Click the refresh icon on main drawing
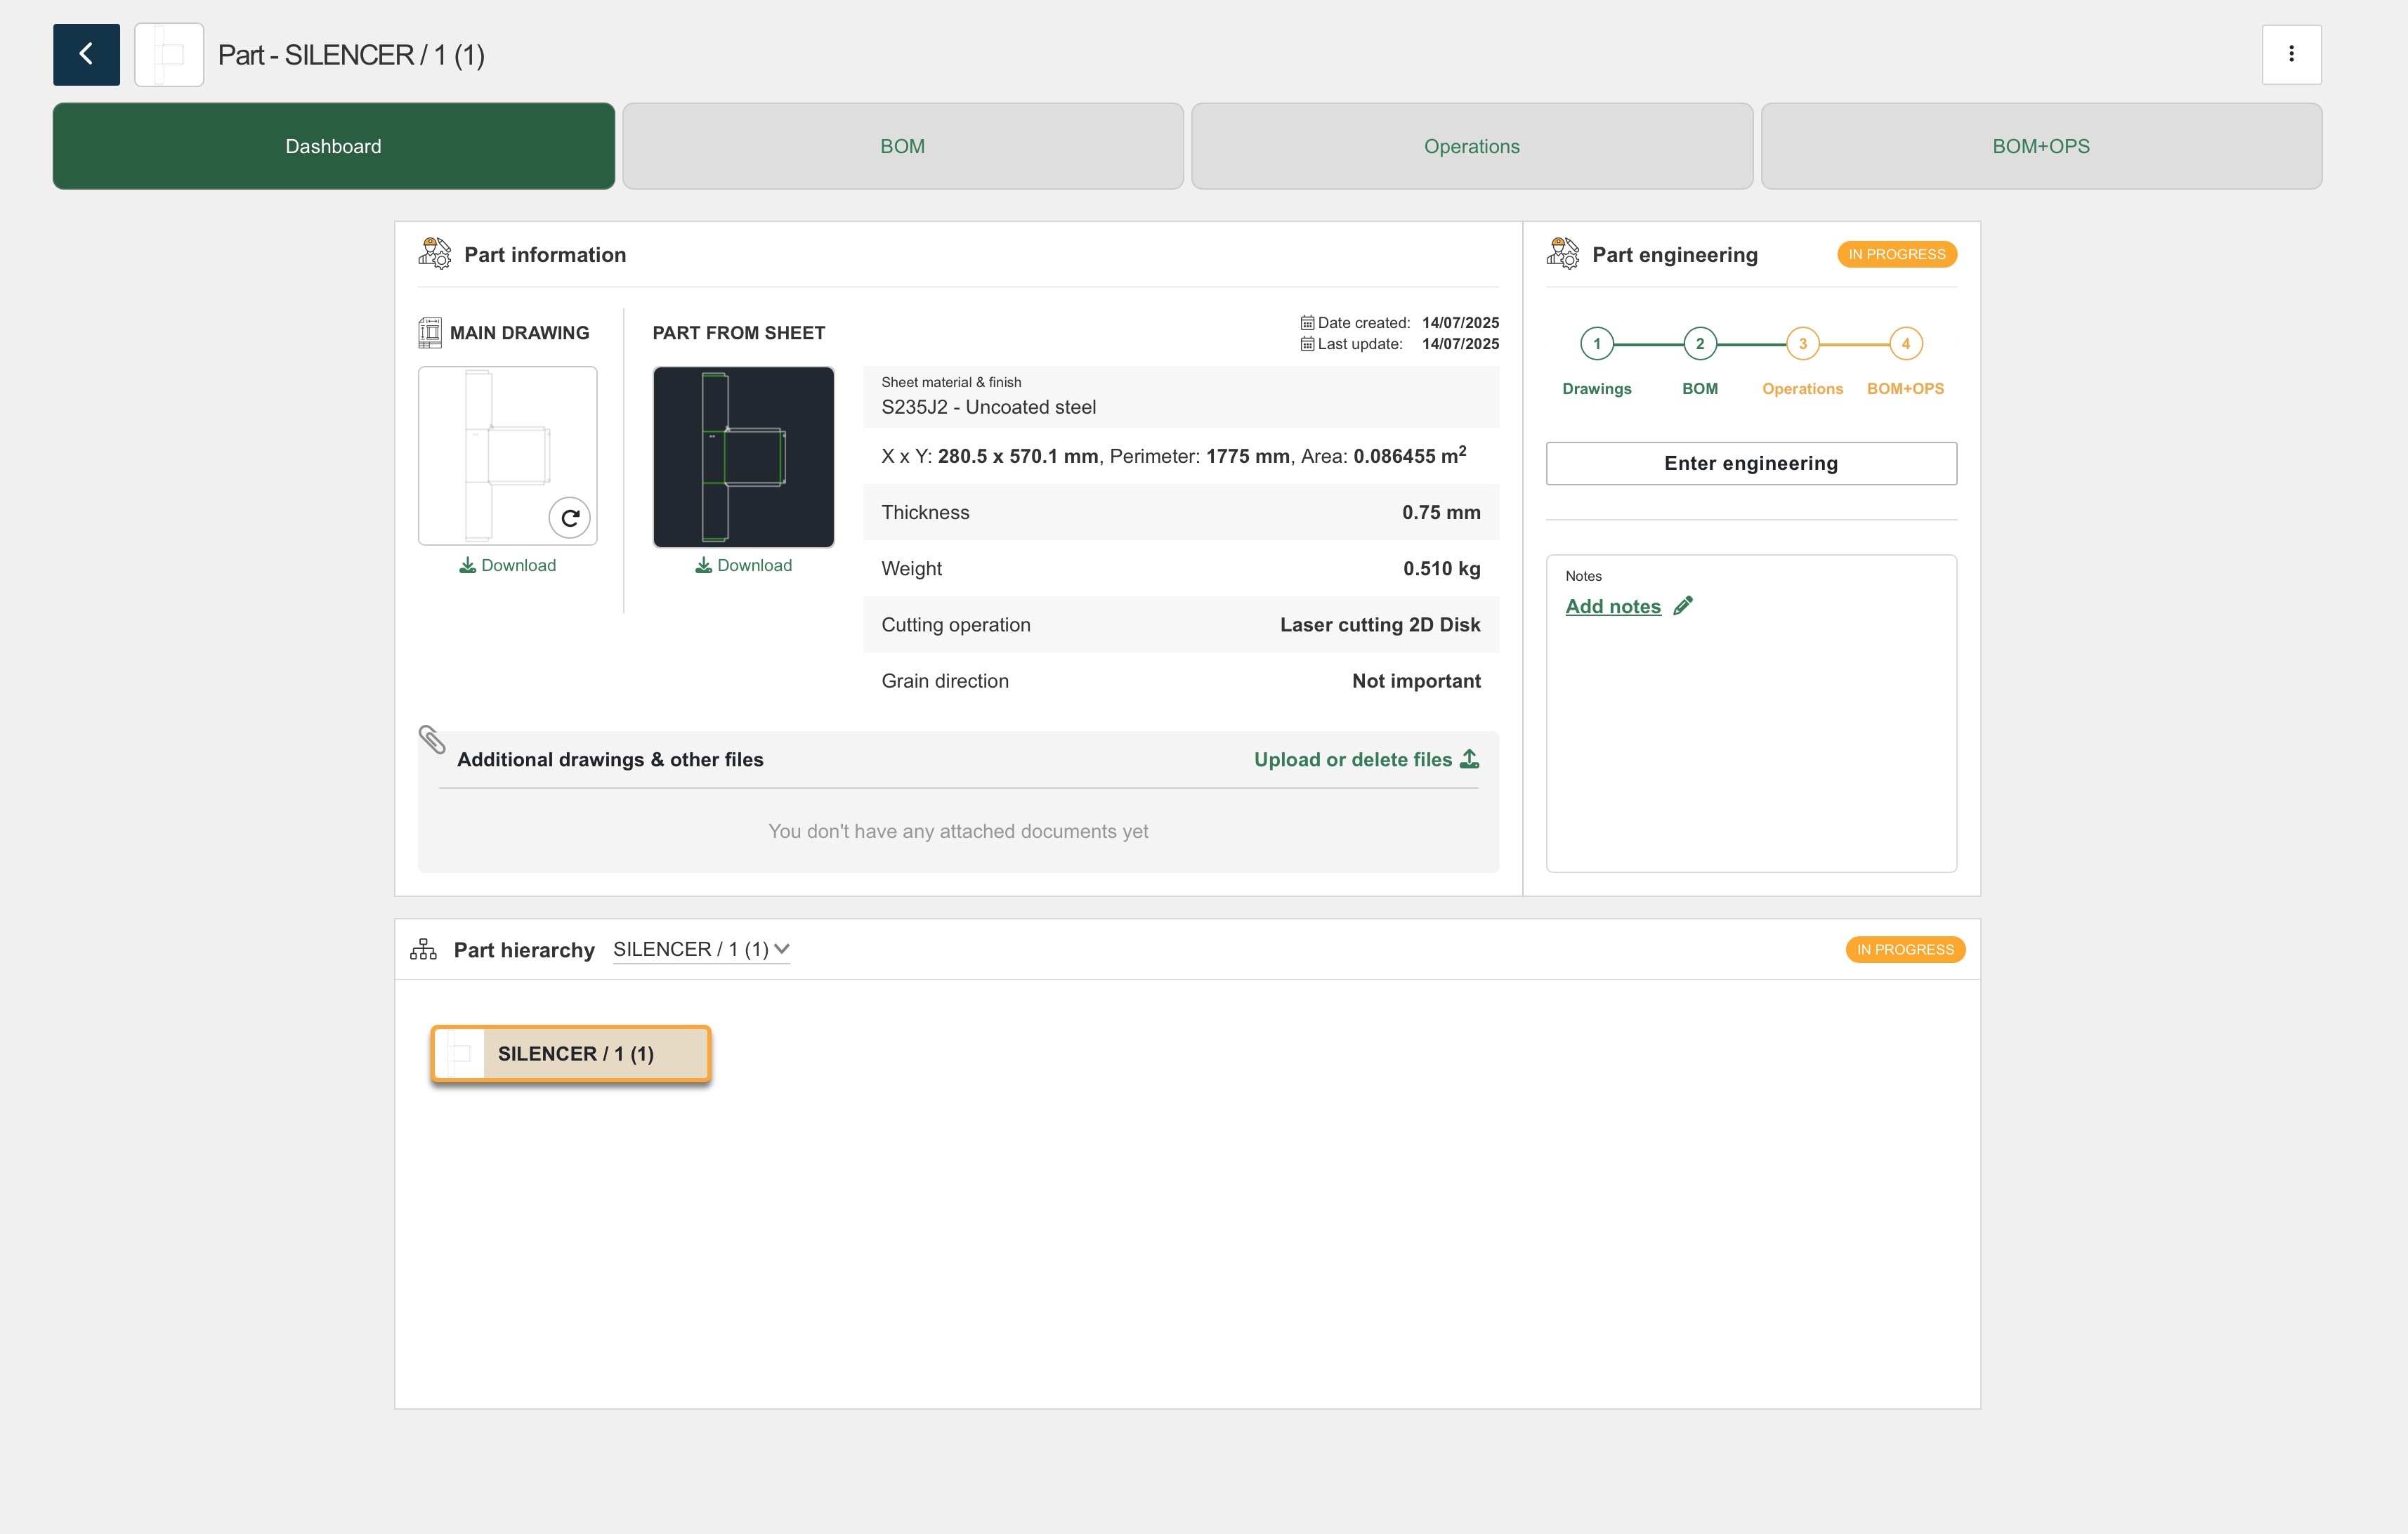This screenshot has width=2408, height=1534. click(x=570, y=518)
